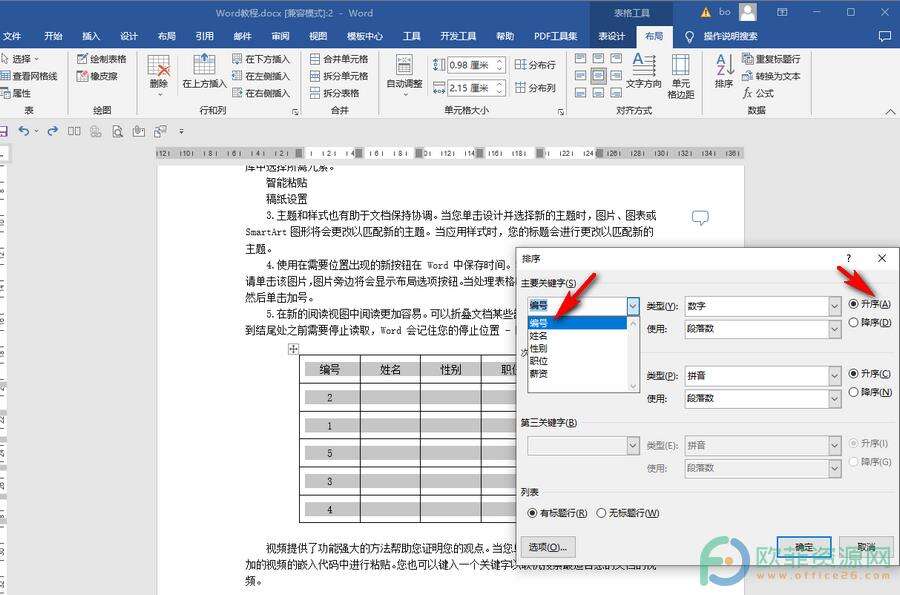Image resolution: width=900 pixels, height=595 pixels.
Task: Choose 职位 in the keyword dropdown list
Action: [x=577, y=361]
